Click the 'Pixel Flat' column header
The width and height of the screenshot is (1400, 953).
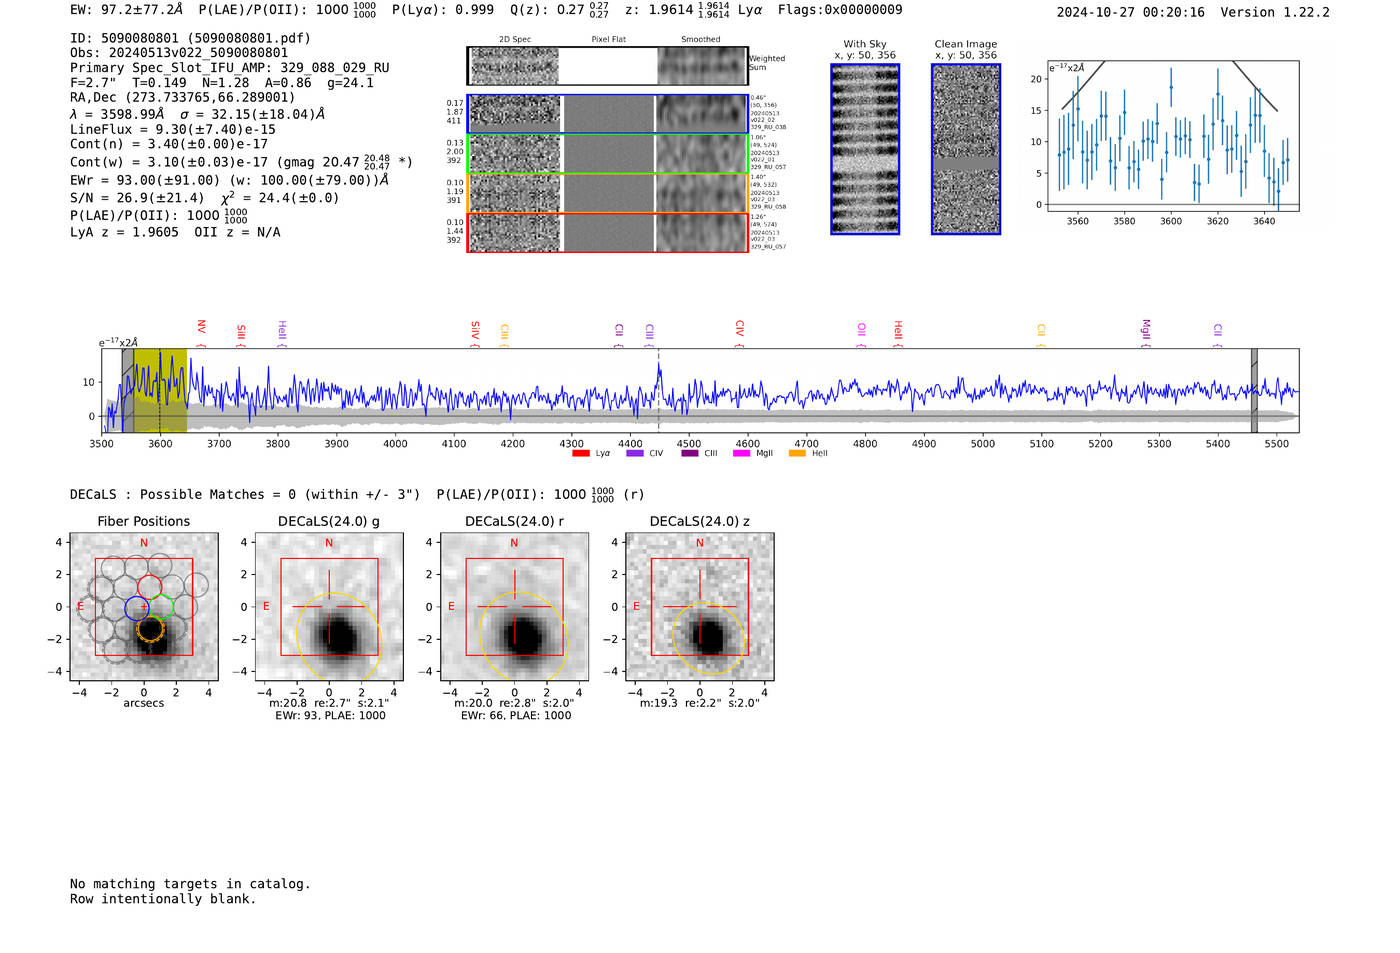tap(608, 40)
